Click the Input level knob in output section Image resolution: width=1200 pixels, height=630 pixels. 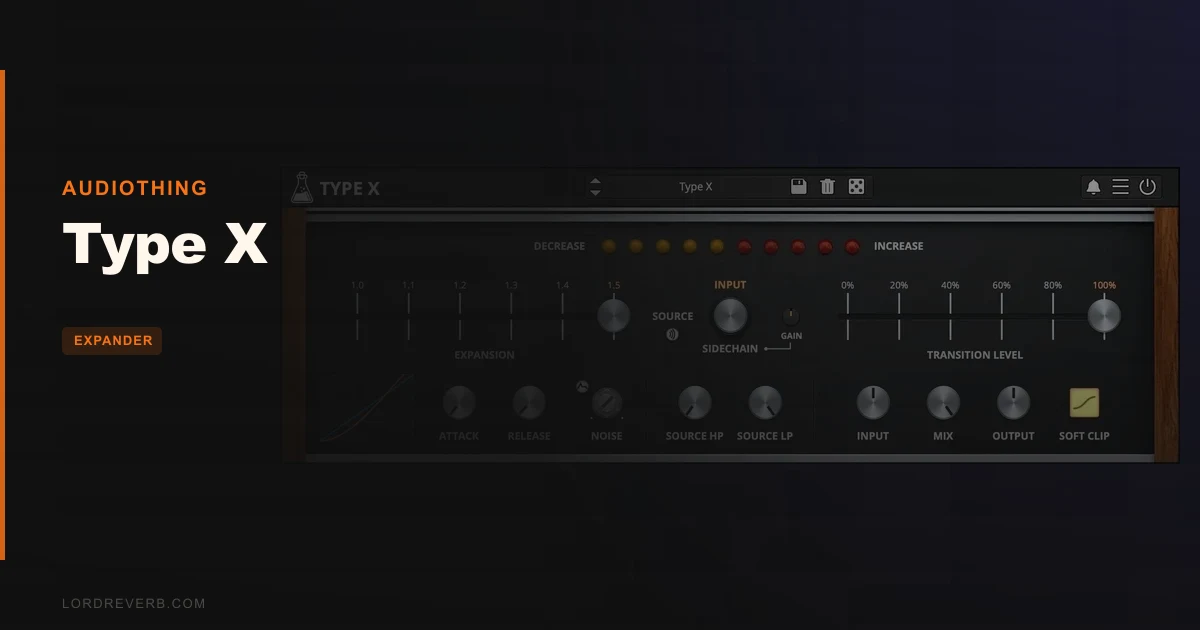[873, 403]
